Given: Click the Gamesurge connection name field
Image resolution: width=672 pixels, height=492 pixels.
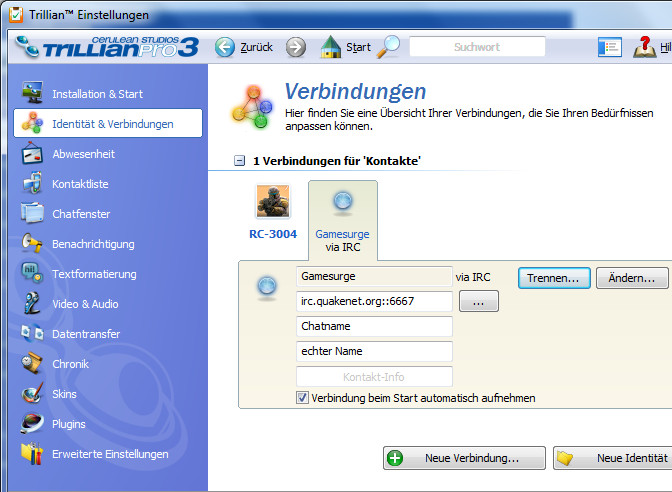Looking at the screenshot, I should [374, 276].
